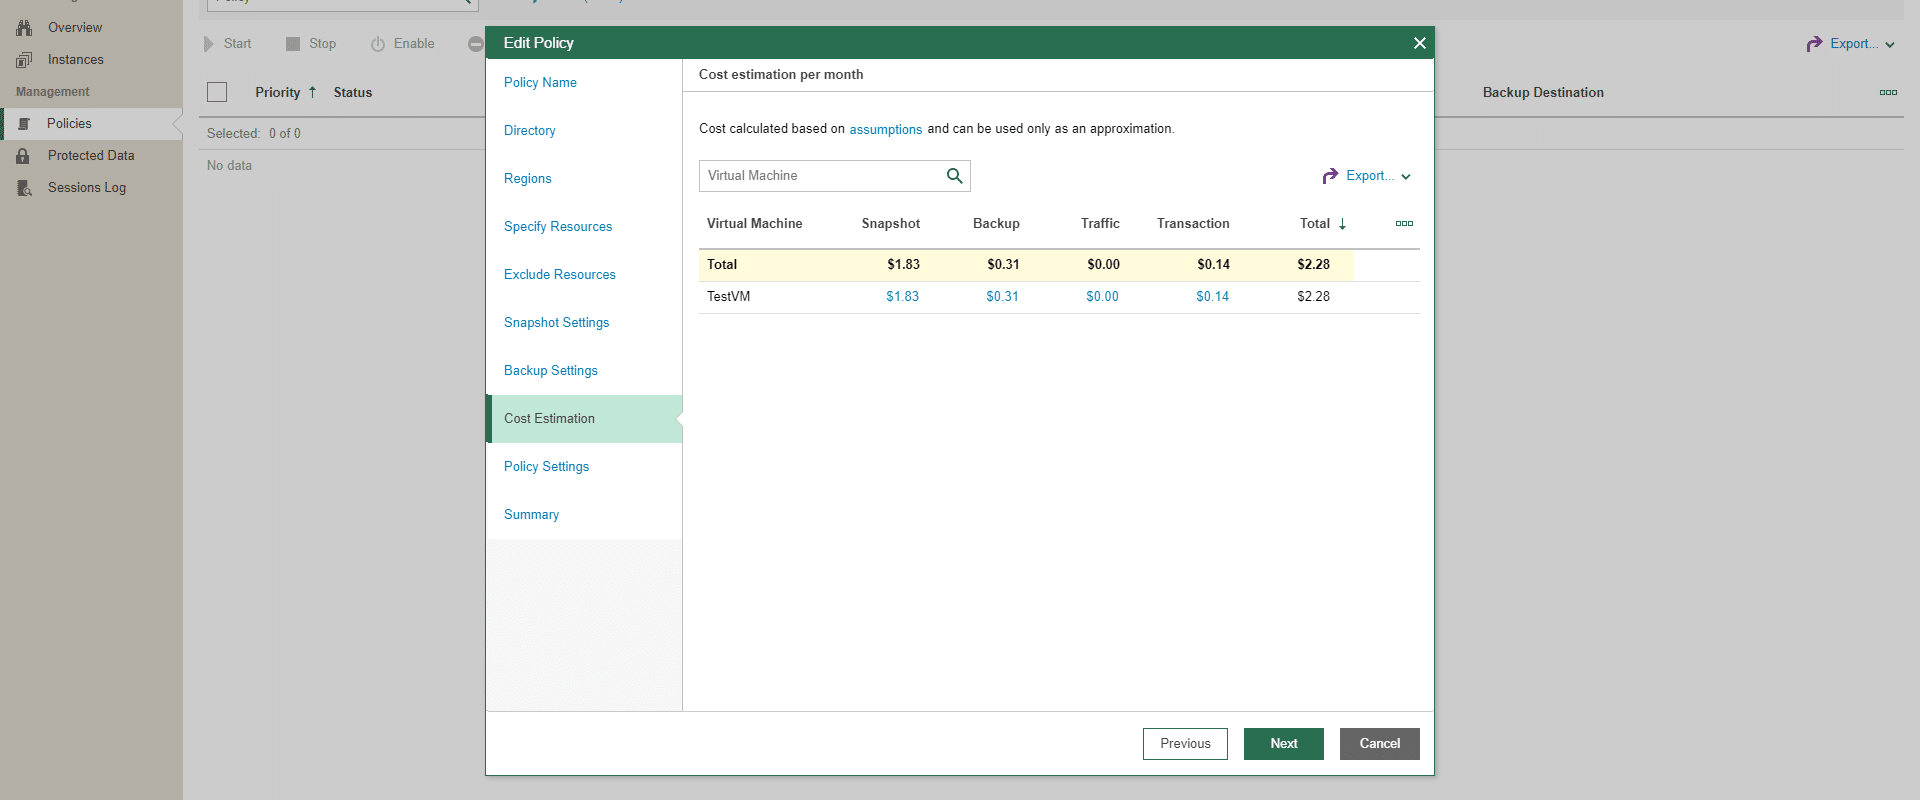Open Sessions Log in the sidebar

click(87, 188)
